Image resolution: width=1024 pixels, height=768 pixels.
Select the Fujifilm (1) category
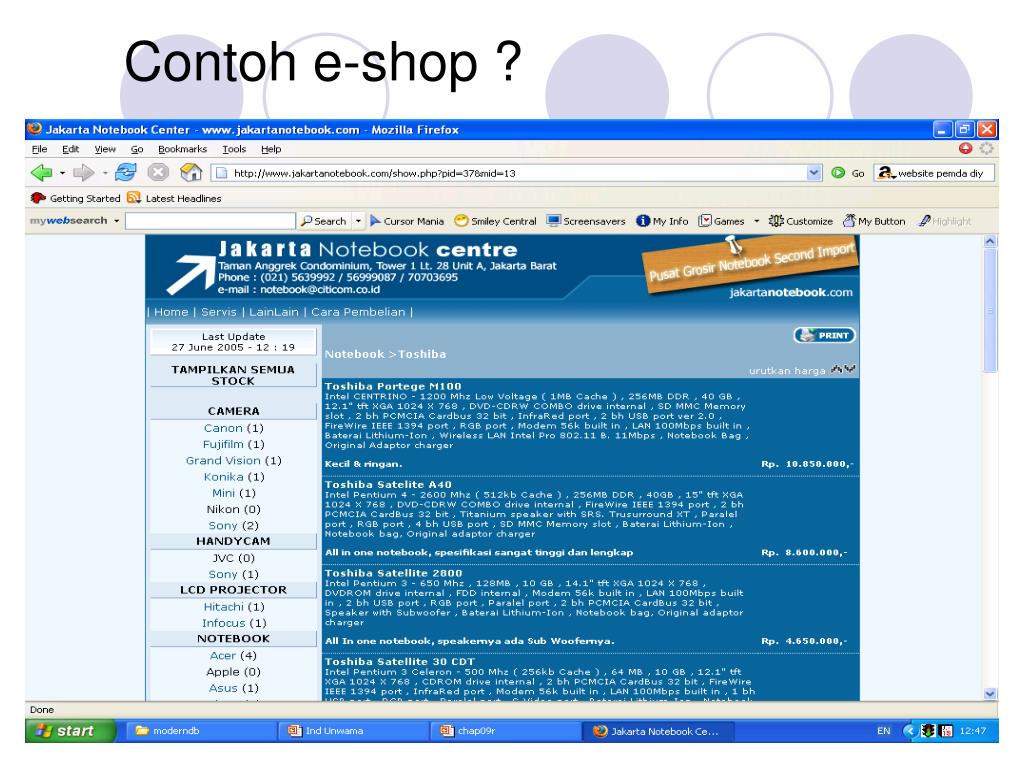[x=234, y=444]
